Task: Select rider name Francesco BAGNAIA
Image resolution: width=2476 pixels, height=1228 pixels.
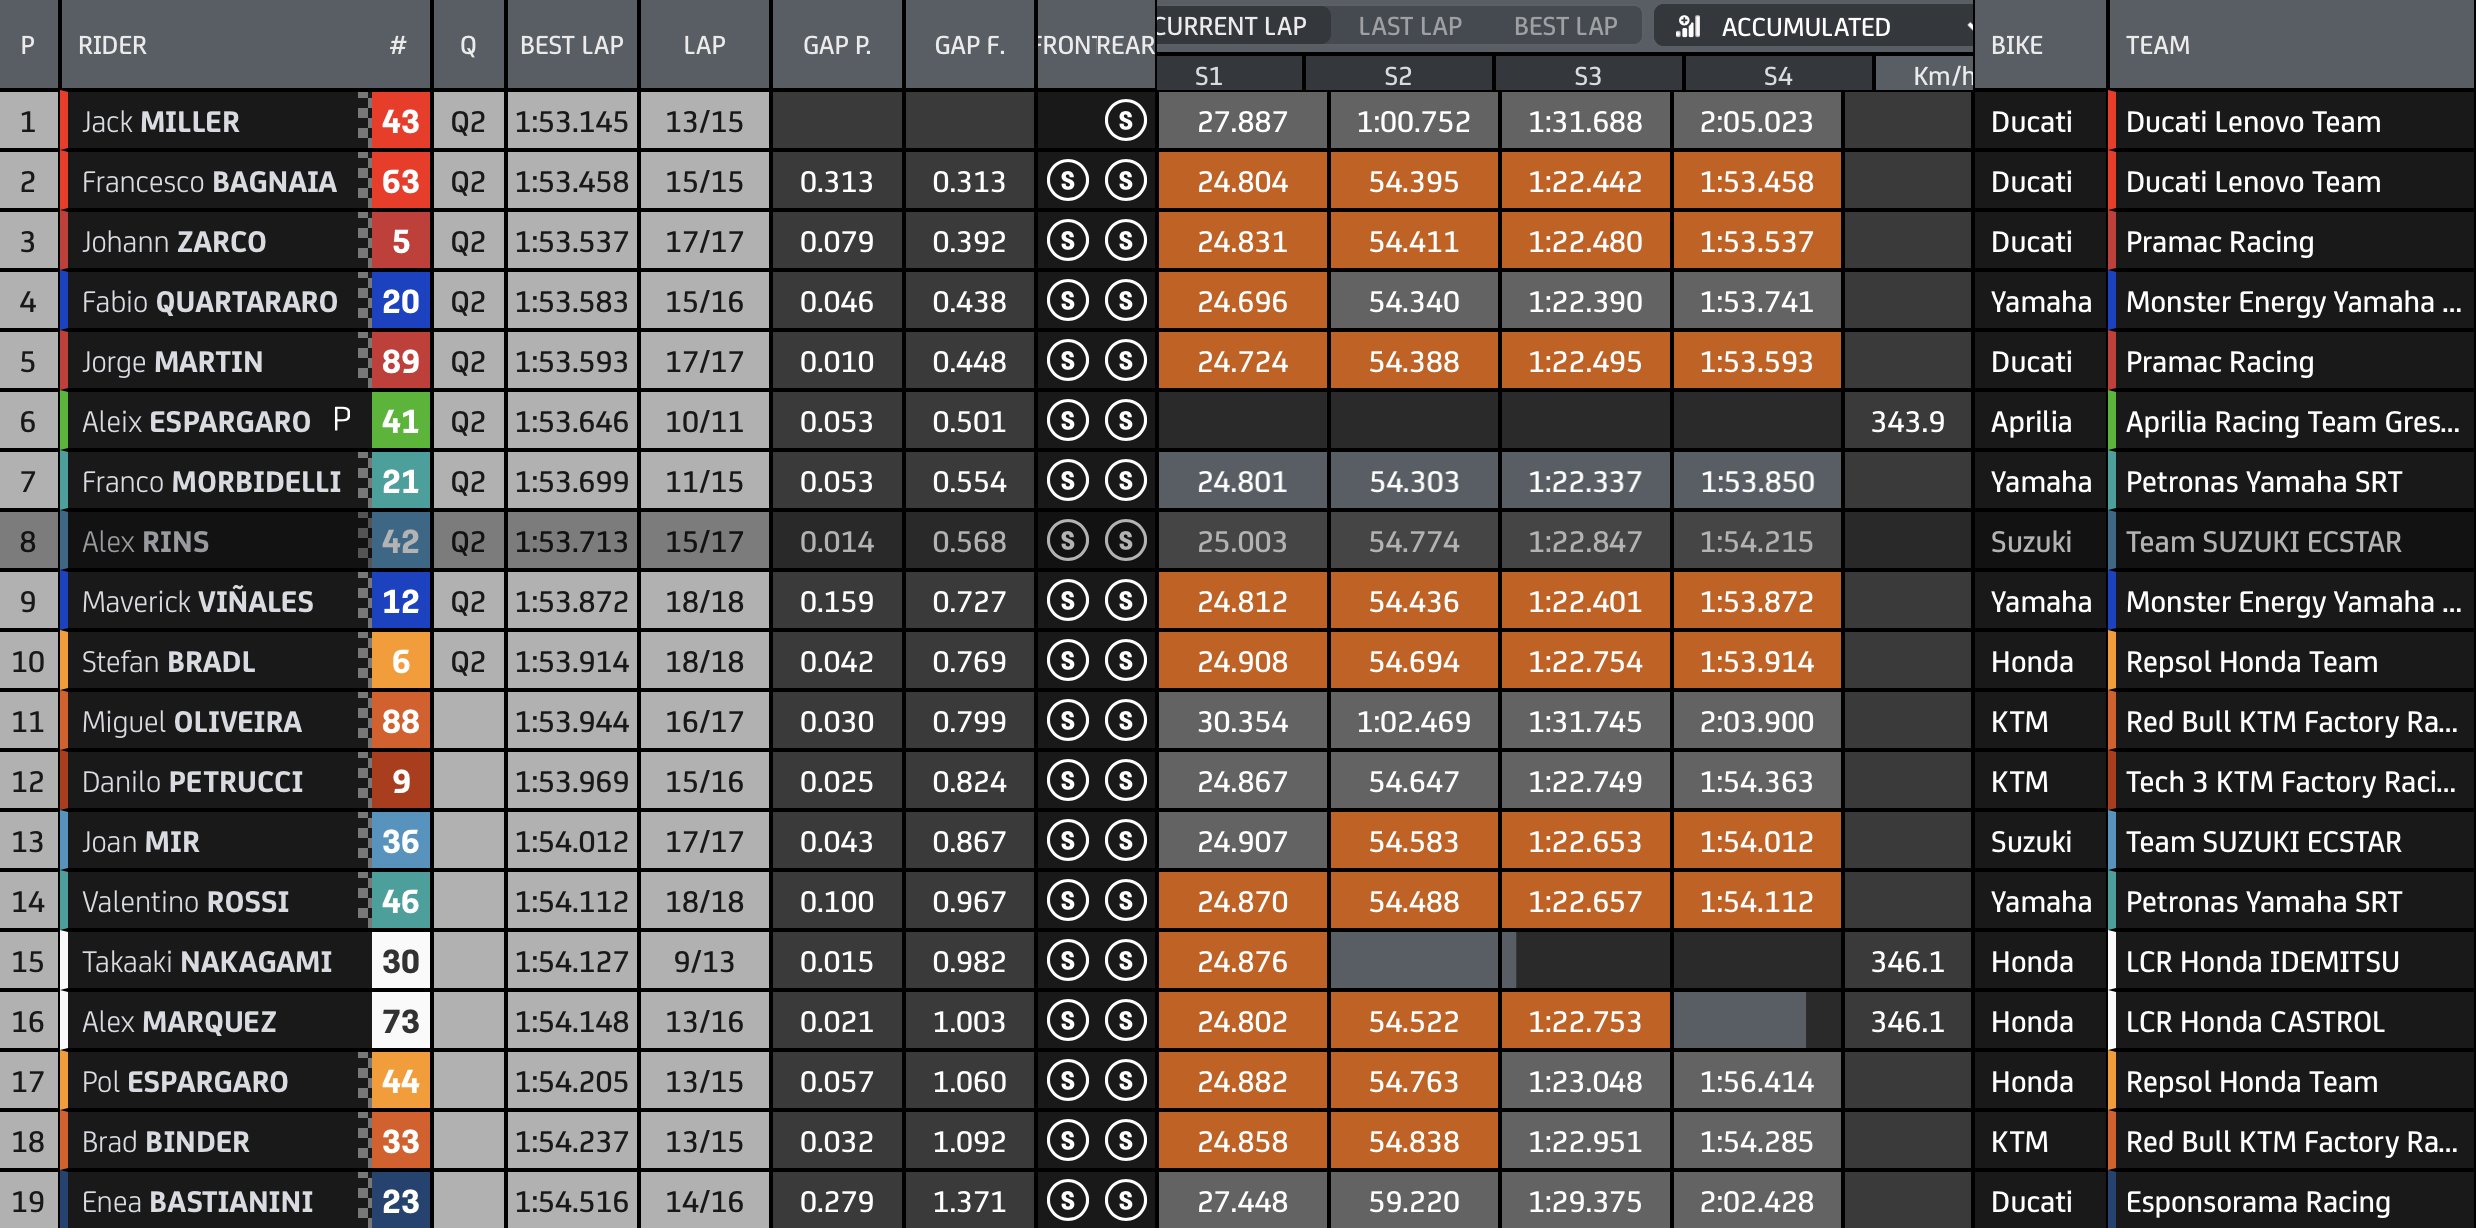Action: (x=209, y=181)
